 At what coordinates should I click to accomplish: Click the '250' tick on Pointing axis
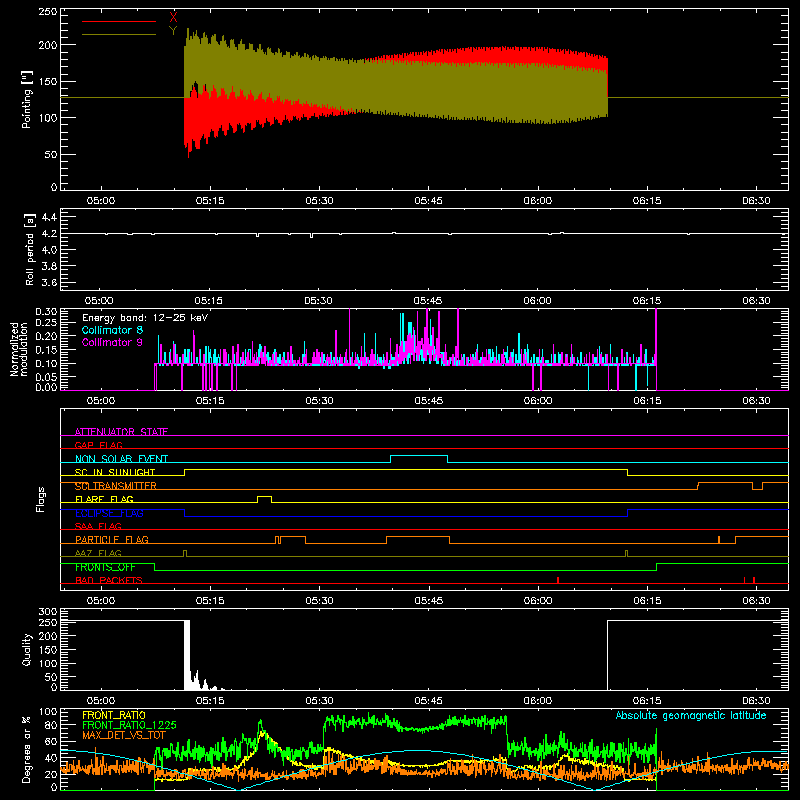point(48,12)
